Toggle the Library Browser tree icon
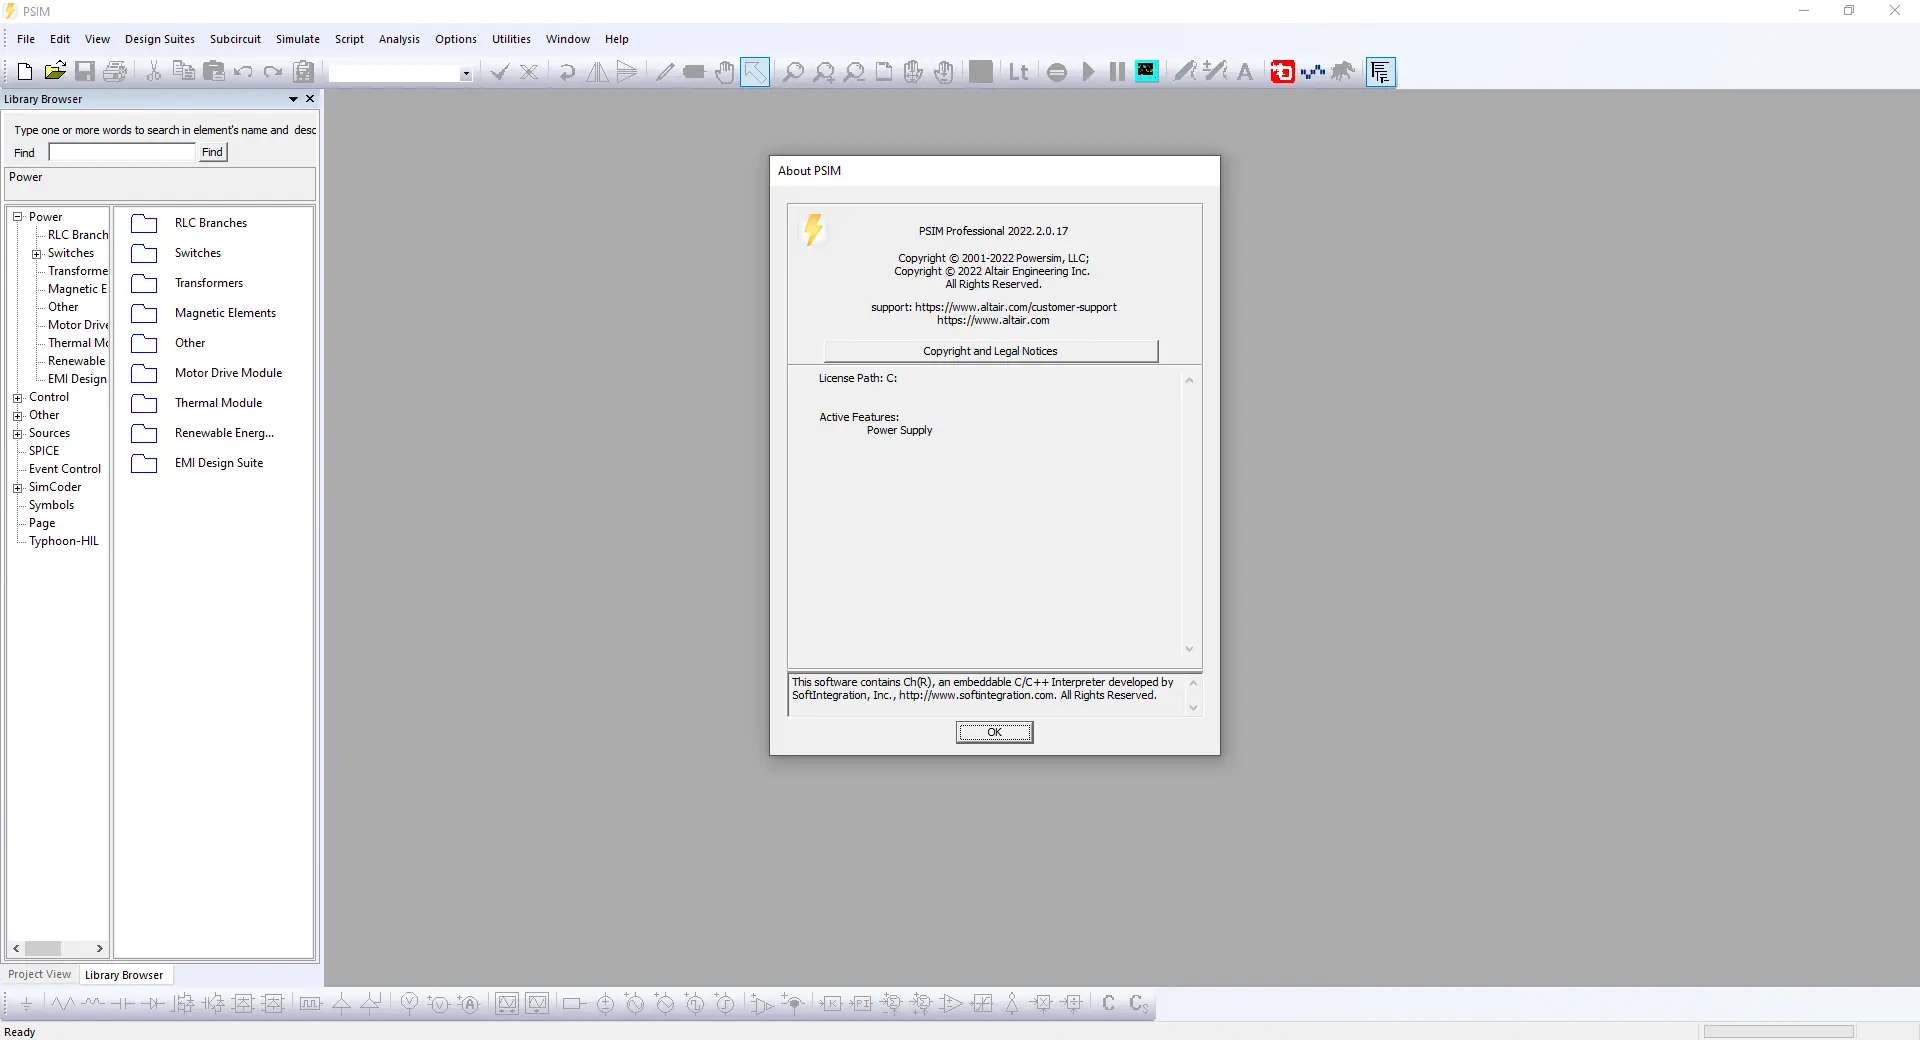 [x=1381, y=72]
